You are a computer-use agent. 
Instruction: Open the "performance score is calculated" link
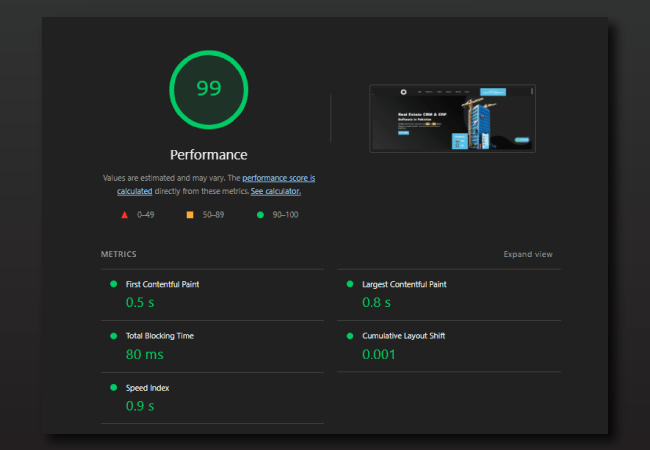click(278, 178)
